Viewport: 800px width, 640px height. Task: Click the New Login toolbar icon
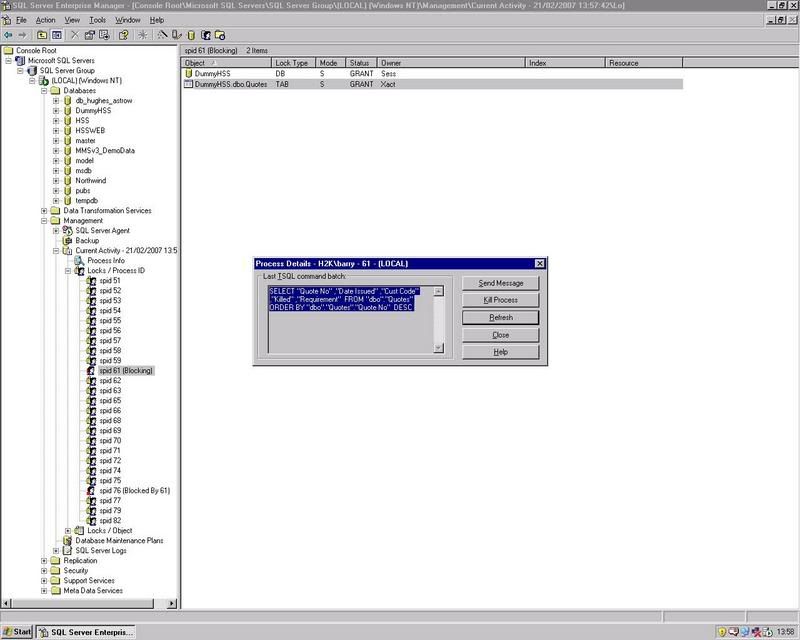tap(206, 35)
